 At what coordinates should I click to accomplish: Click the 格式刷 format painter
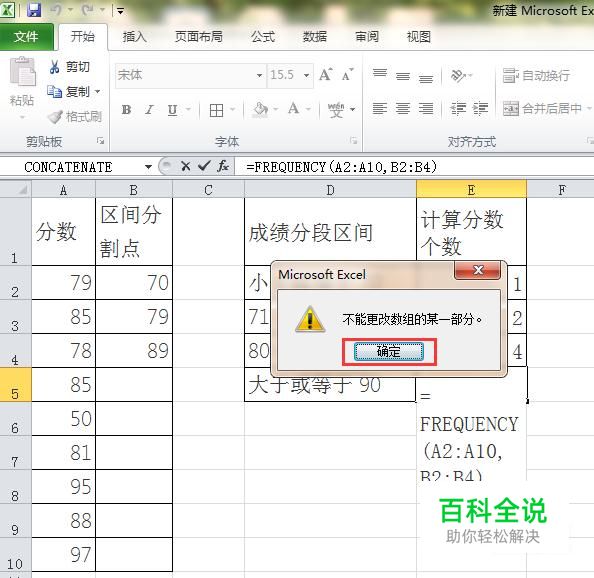pyautogui.click(x=75, y=116)
